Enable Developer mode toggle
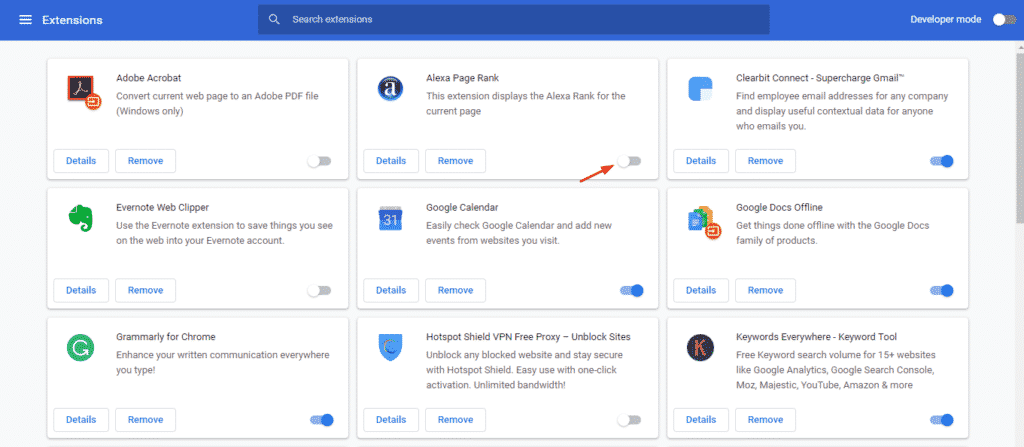The image size is (1024, 447). pyautogui.click(x=1004, y=20)
